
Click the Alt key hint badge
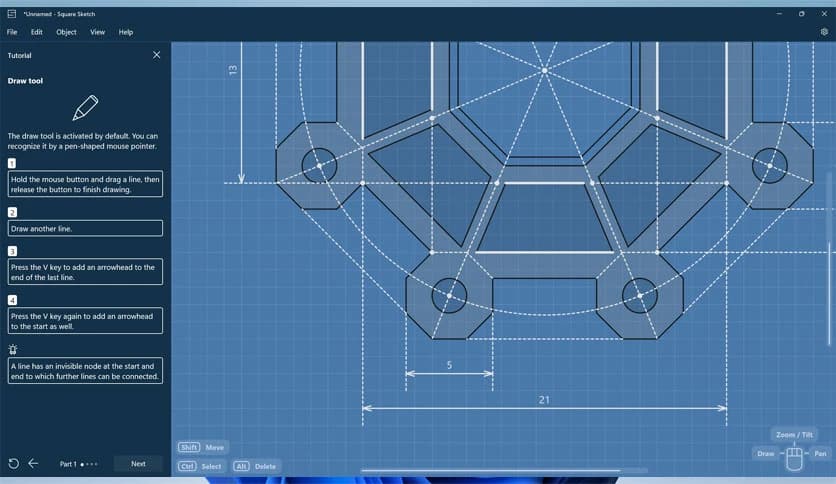241,466
